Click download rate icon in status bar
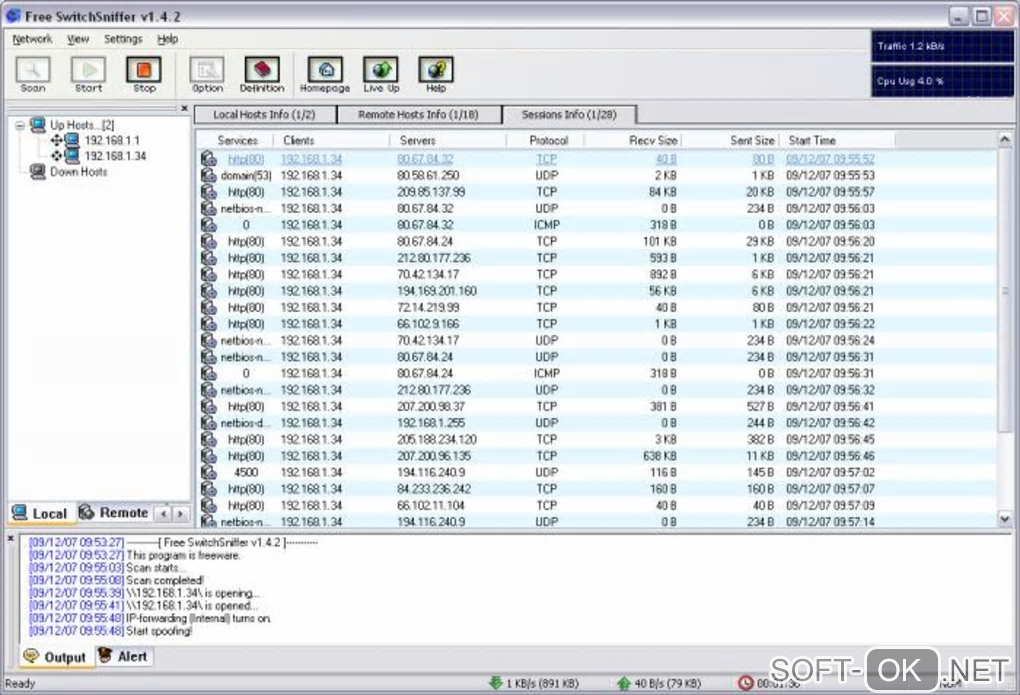The image size is (1020, 695). coord(496,683)
